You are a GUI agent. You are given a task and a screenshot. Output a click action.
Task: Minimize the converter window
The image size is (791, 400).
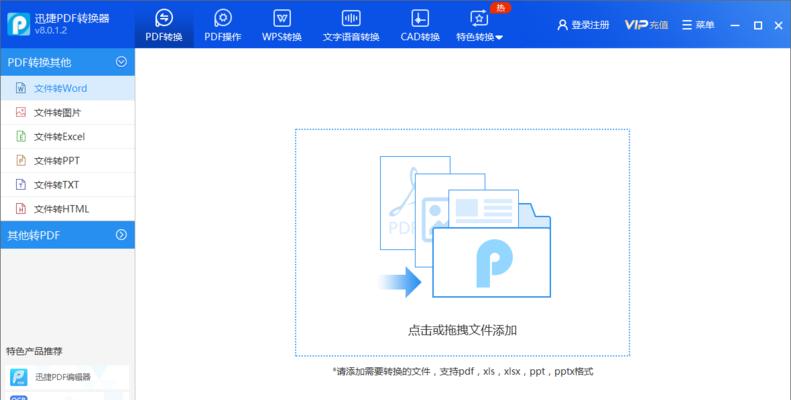point(735,25)
